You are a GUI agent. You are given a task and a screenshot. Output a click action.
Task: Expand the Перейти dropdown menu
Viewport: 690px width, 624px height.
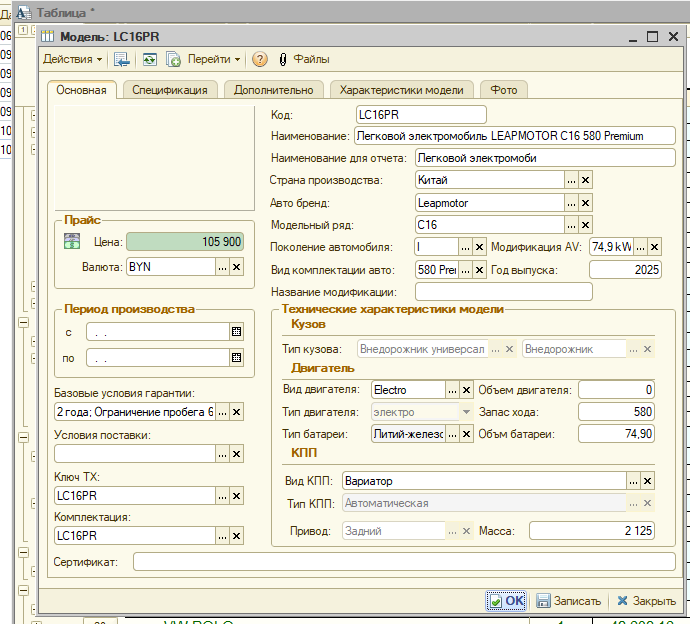(215, 60)
